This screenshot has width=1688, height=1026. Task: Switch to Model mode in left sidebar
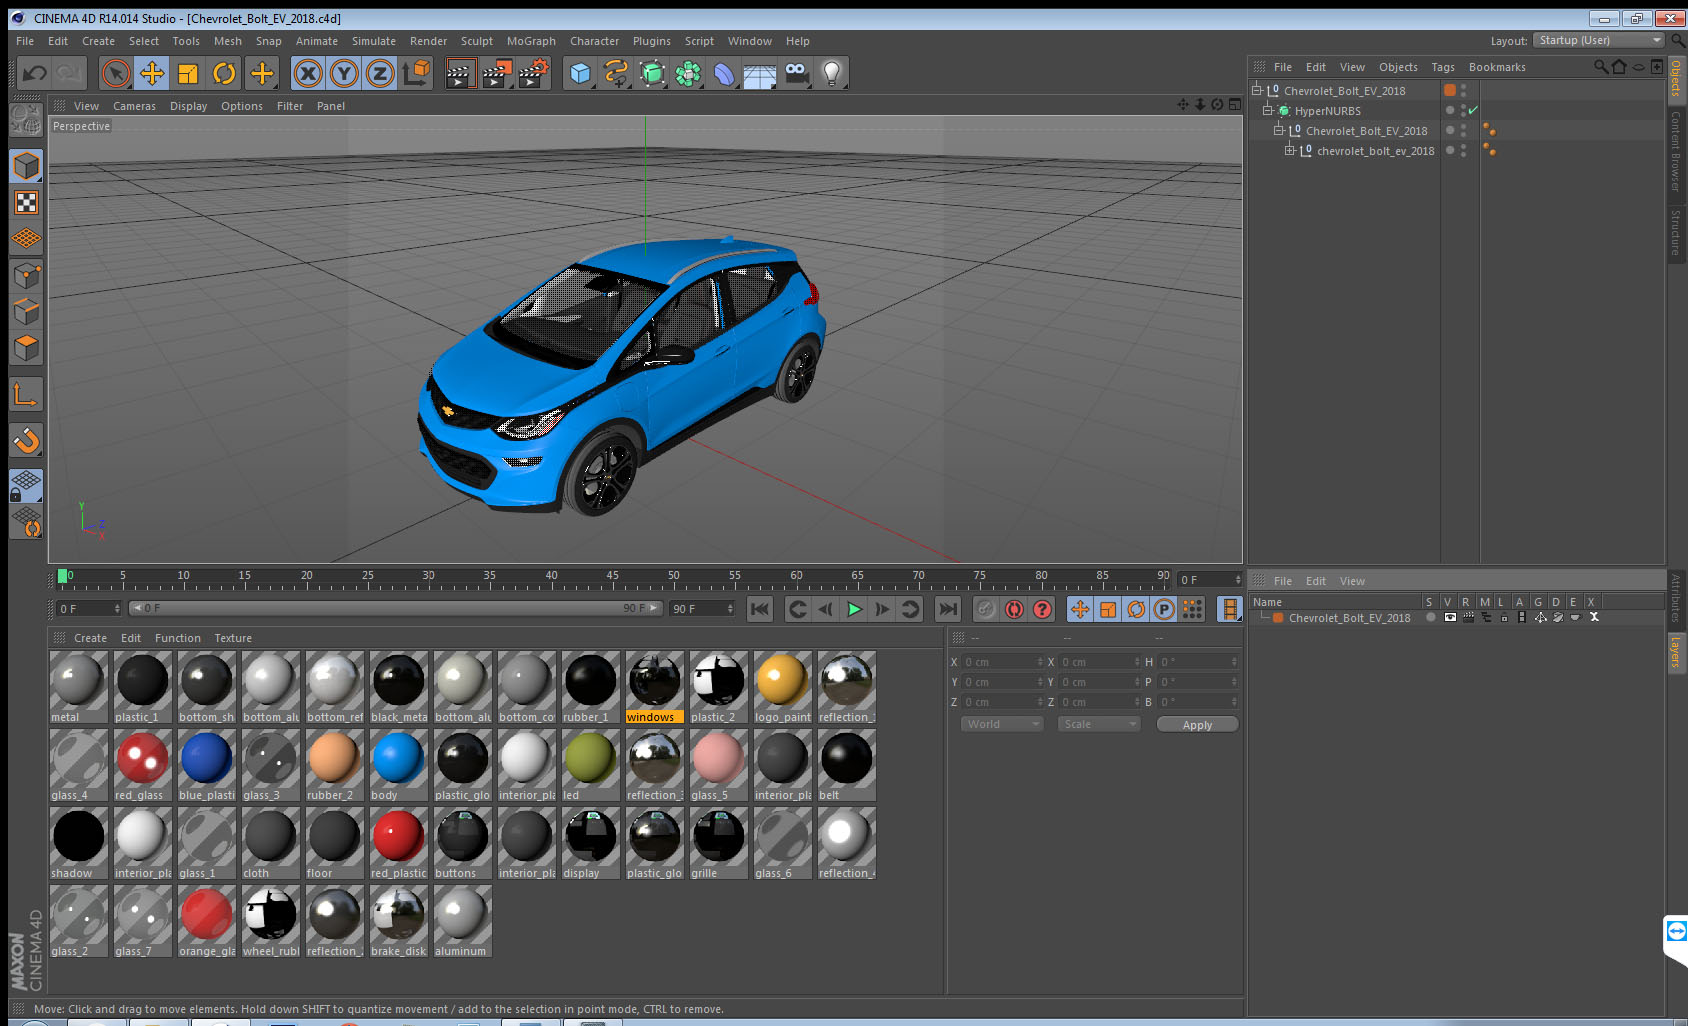(26, 166)
